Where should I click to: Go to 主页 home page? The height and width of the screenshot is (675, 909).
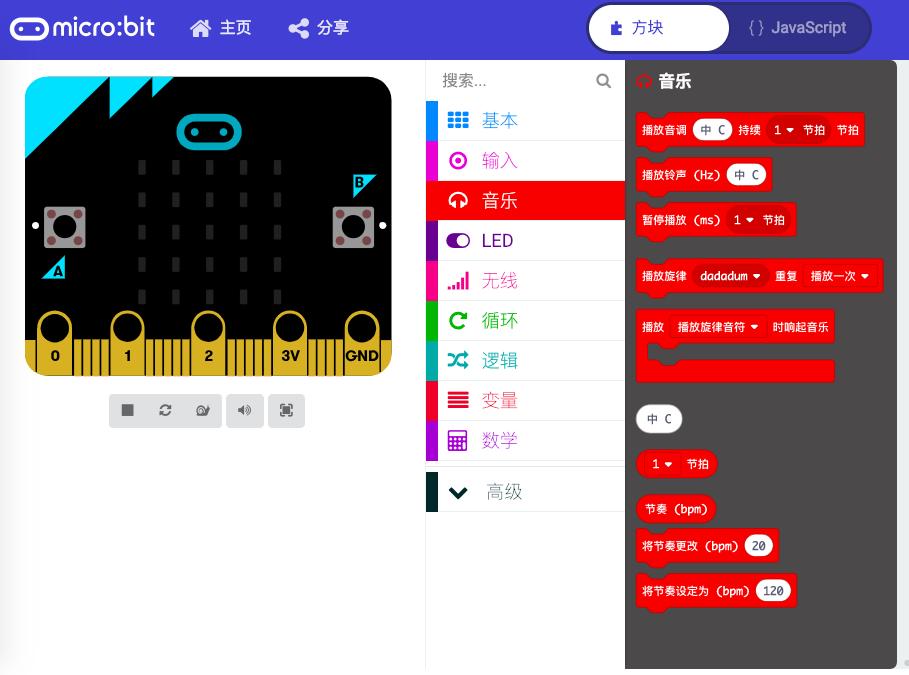pos(220,28)
